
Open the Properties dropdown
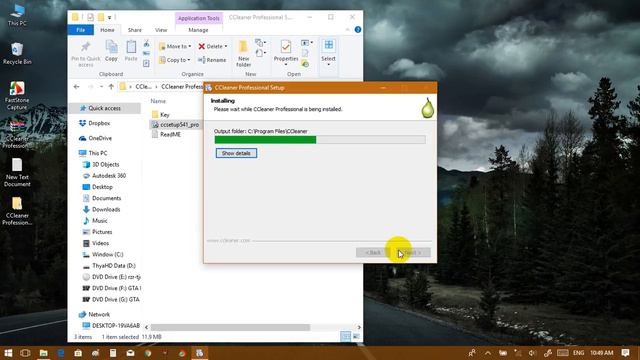coord(286,64)
